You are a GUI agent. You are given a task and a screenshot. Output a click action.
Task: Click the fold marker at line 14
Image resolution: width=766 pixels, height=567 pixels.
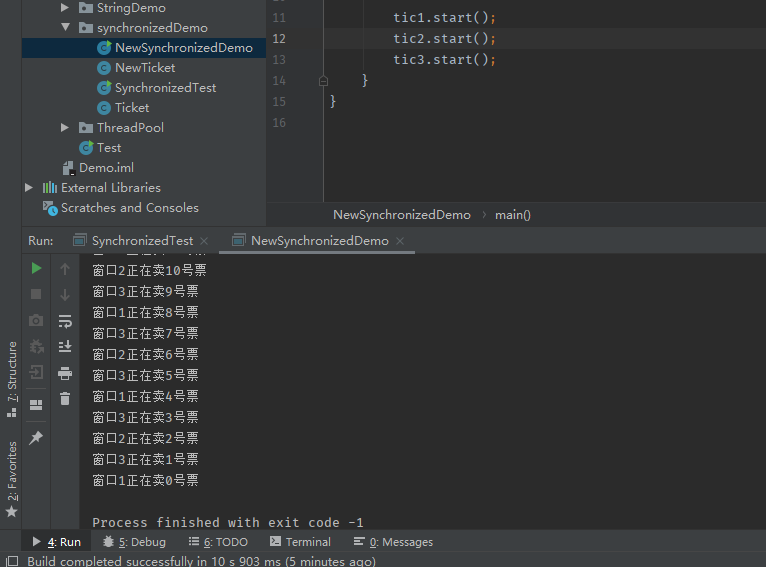pyautogui.click(x=323, y=81)
